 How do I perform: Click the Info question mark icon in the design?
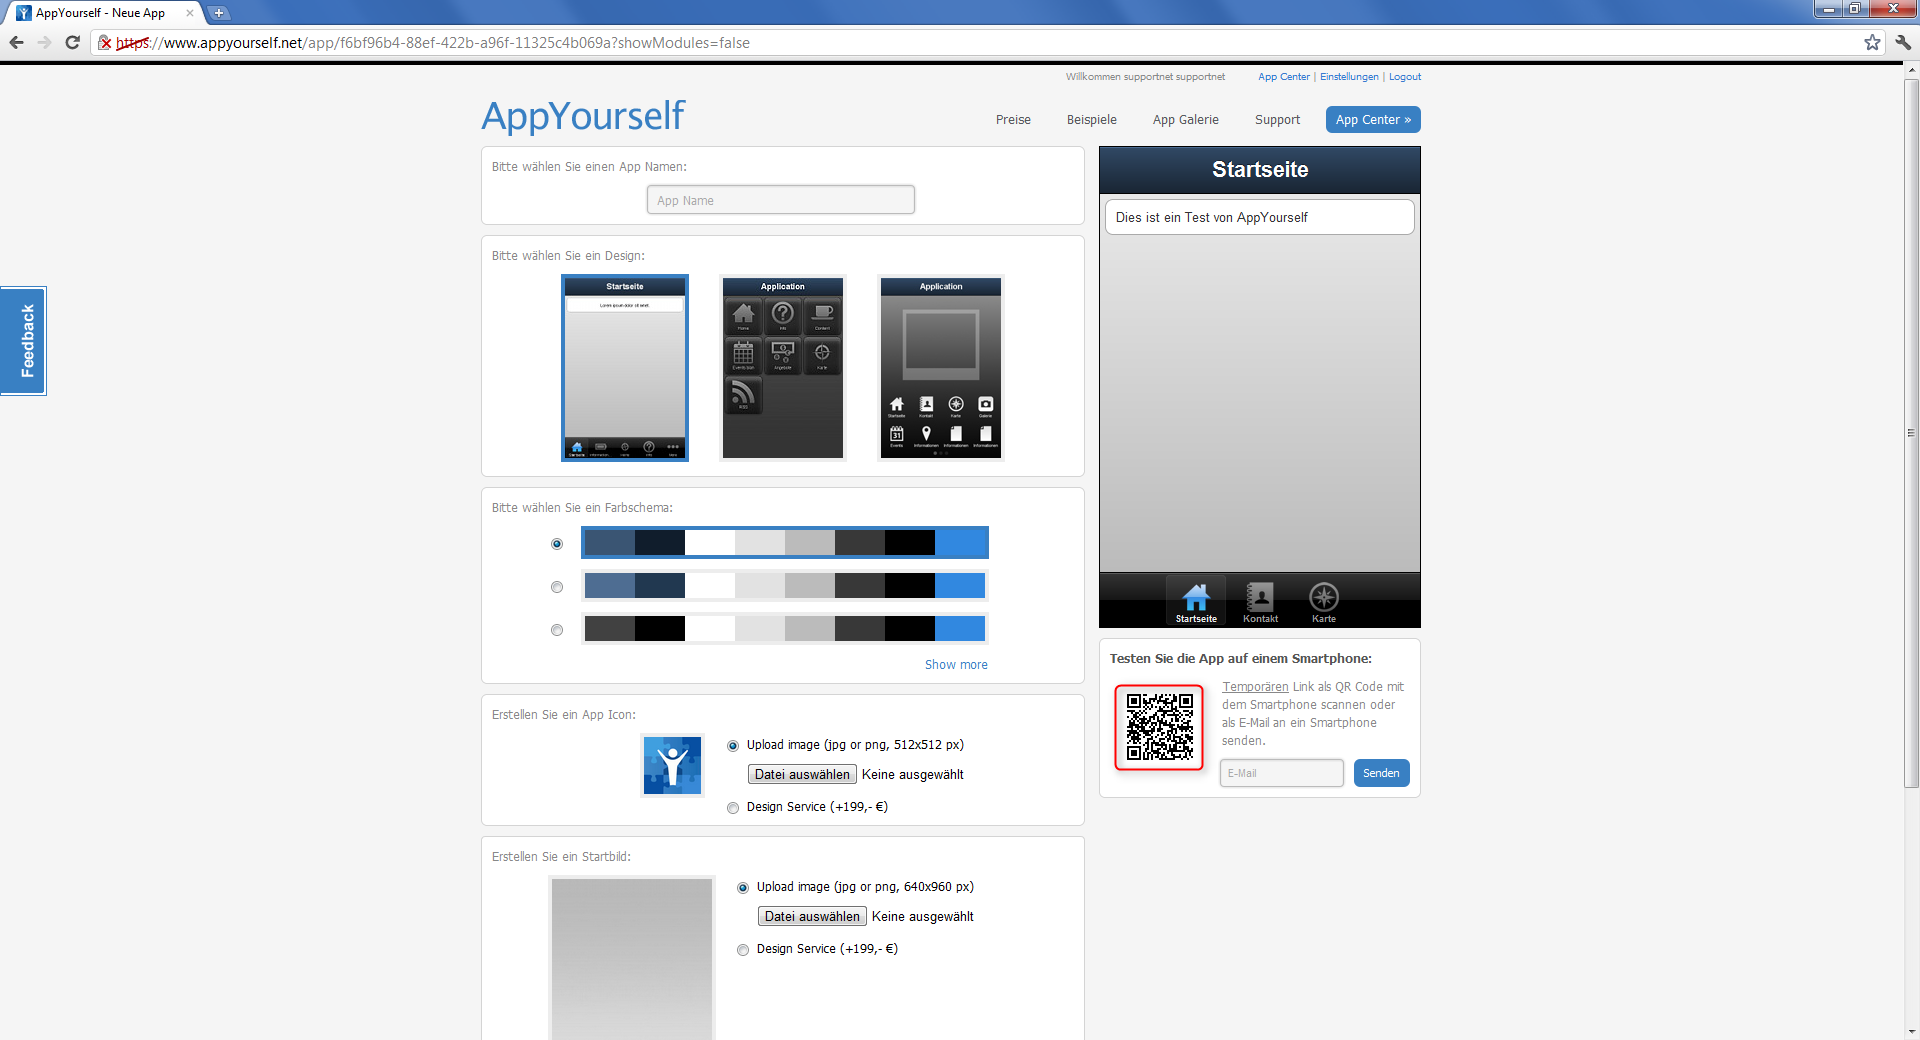coord(783,315)
